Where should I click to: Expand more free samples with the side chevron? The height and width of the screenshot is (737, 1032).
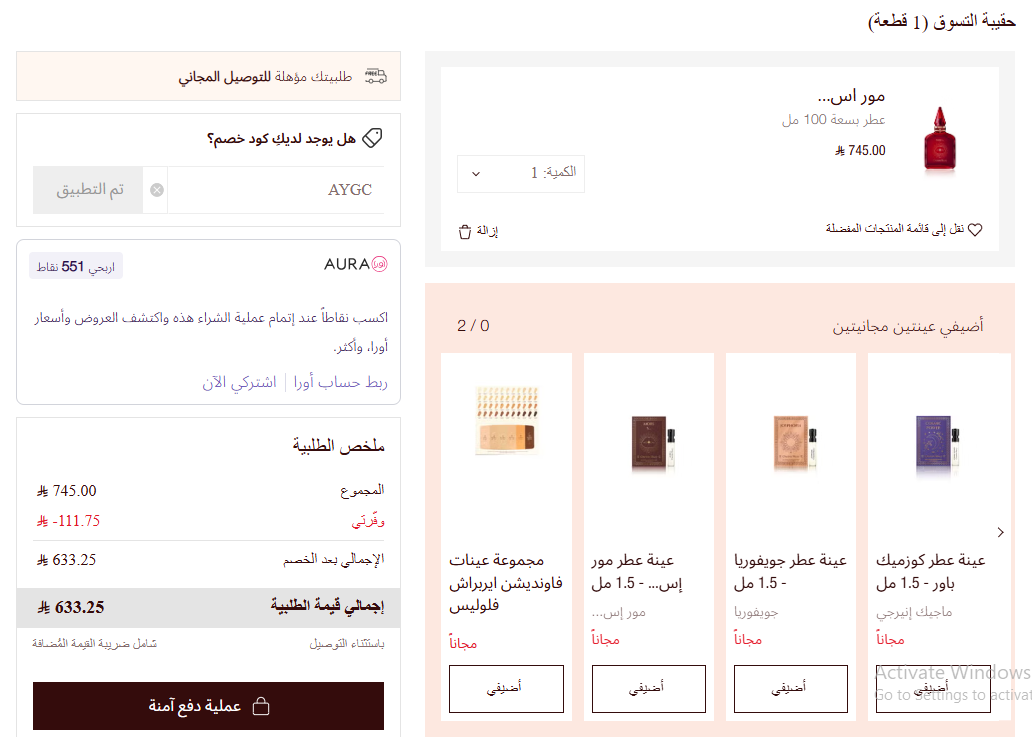pos(999,533)
